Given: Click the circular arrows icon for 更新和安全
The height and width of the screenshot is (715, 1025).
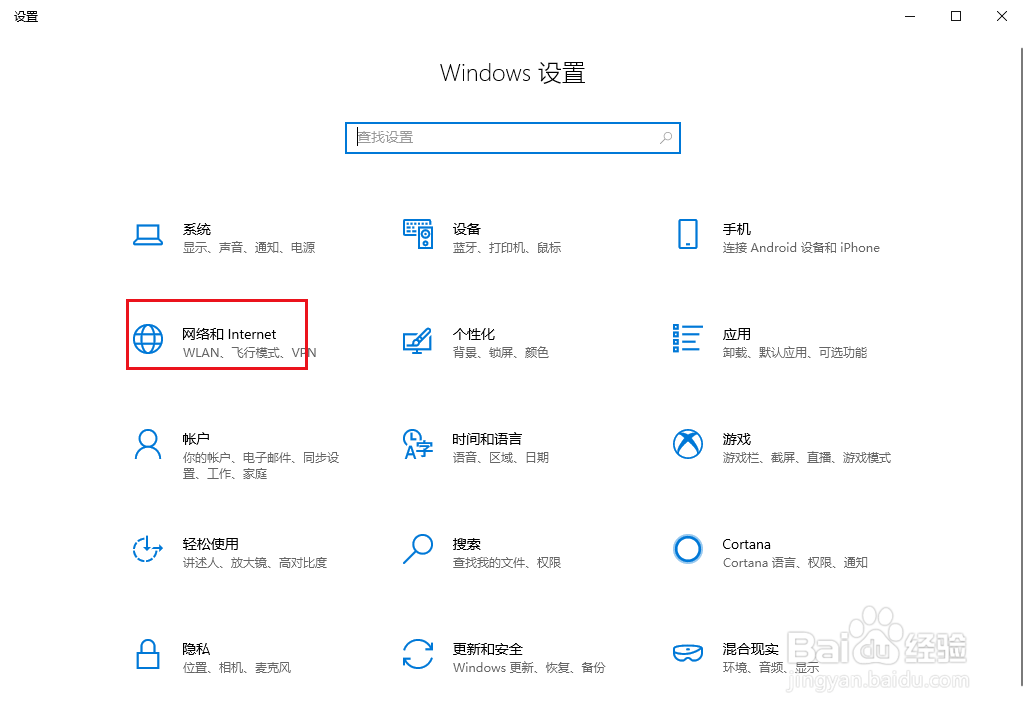Looking at the screenshot, I should (x=418, y=654).
